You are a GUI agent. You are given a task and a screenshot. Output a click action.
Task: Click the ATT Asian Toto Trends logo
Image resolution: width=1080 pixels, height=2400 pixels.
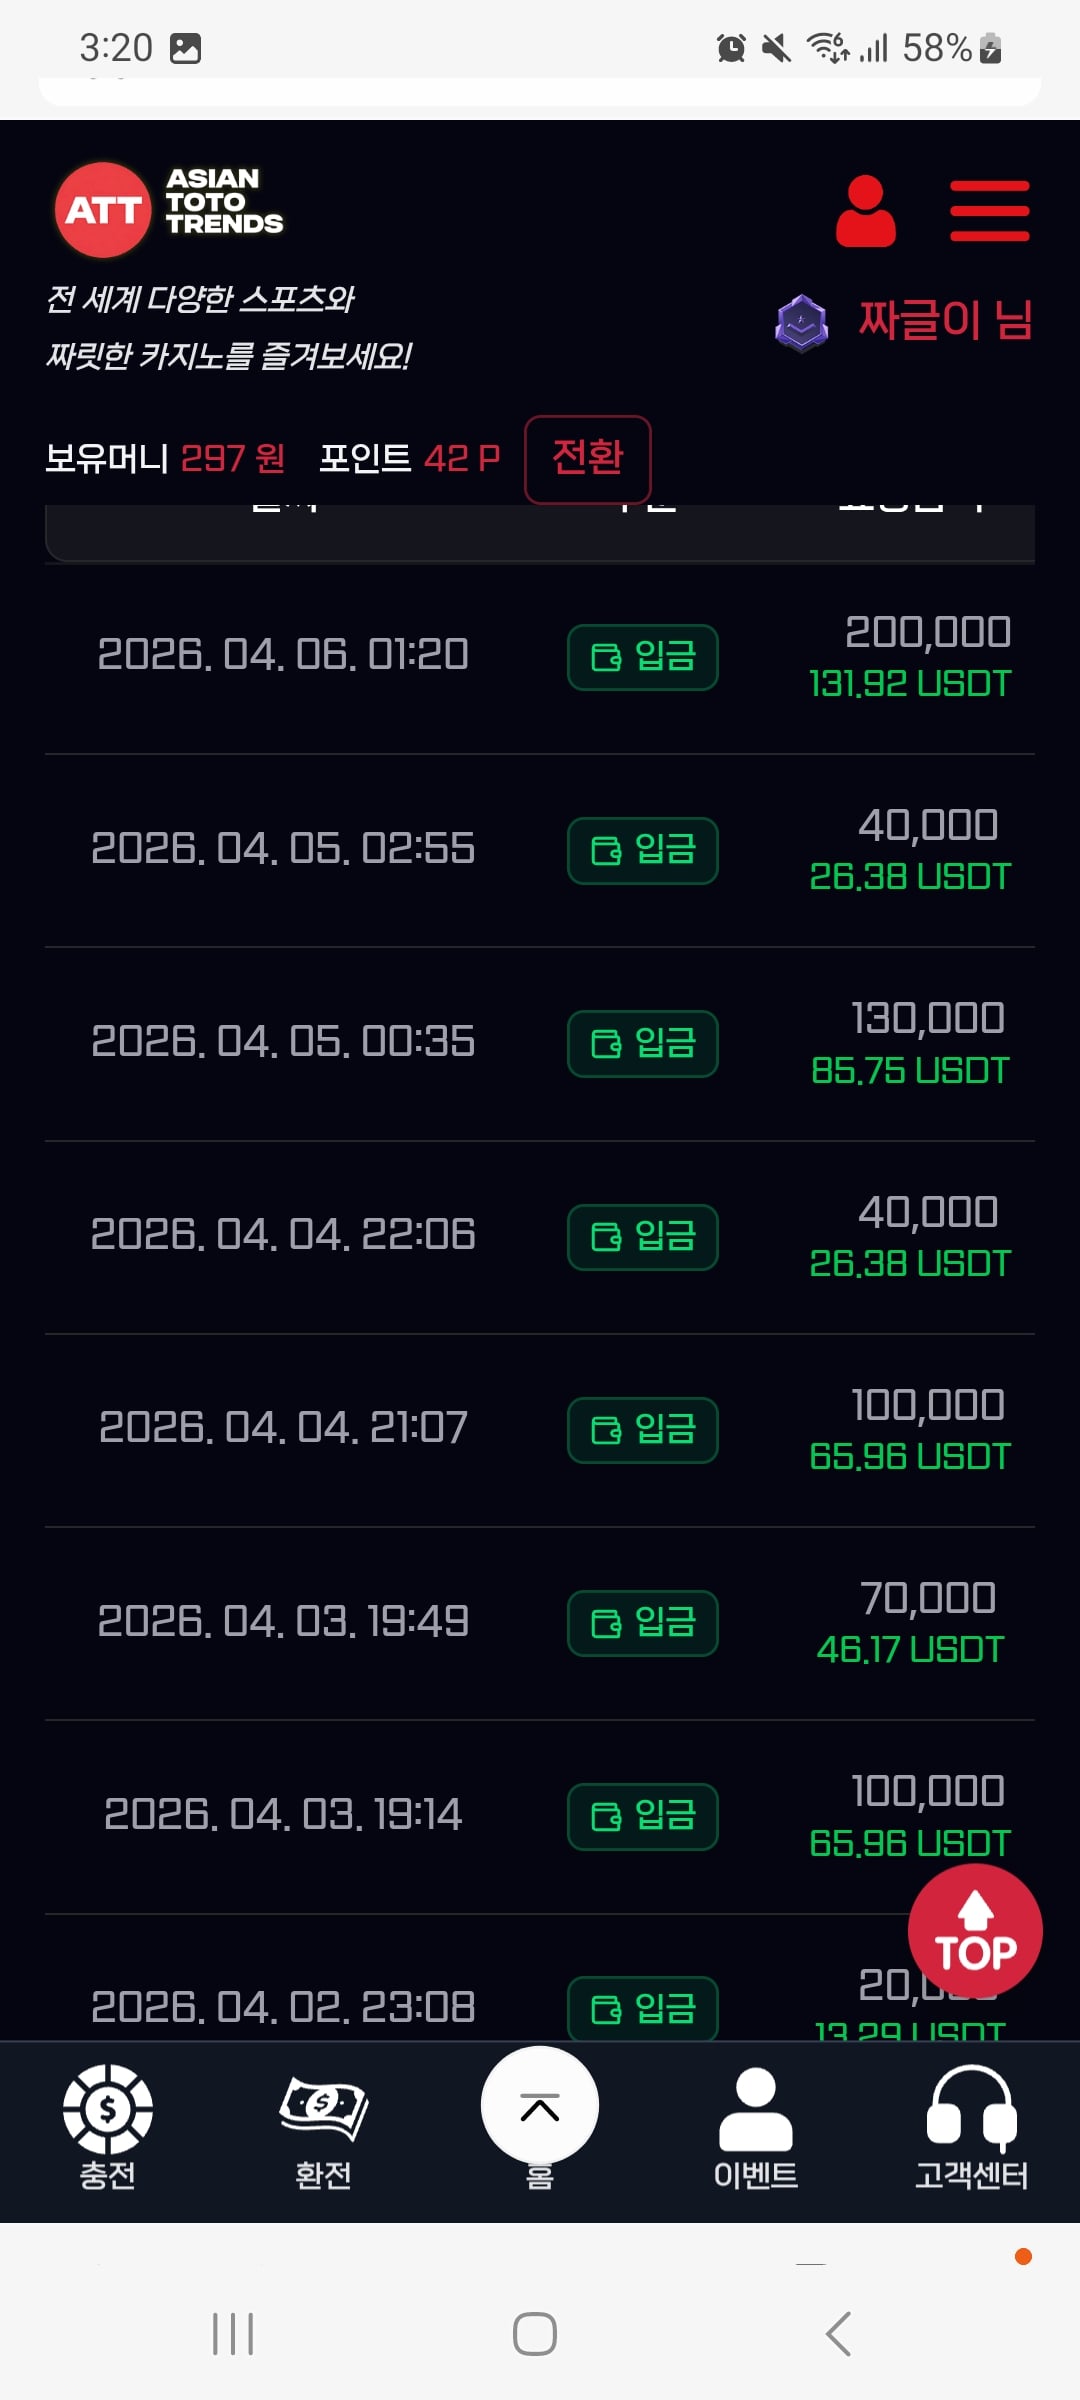pos(170,209)
